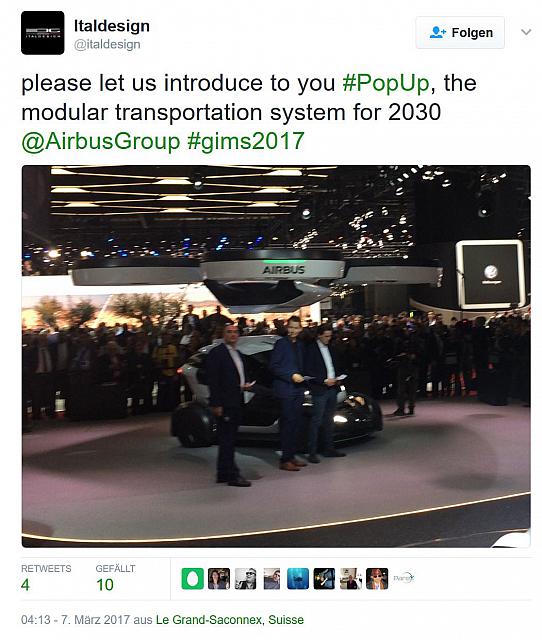
Task: View the Retweets count list
Action: tap(46, 578)
